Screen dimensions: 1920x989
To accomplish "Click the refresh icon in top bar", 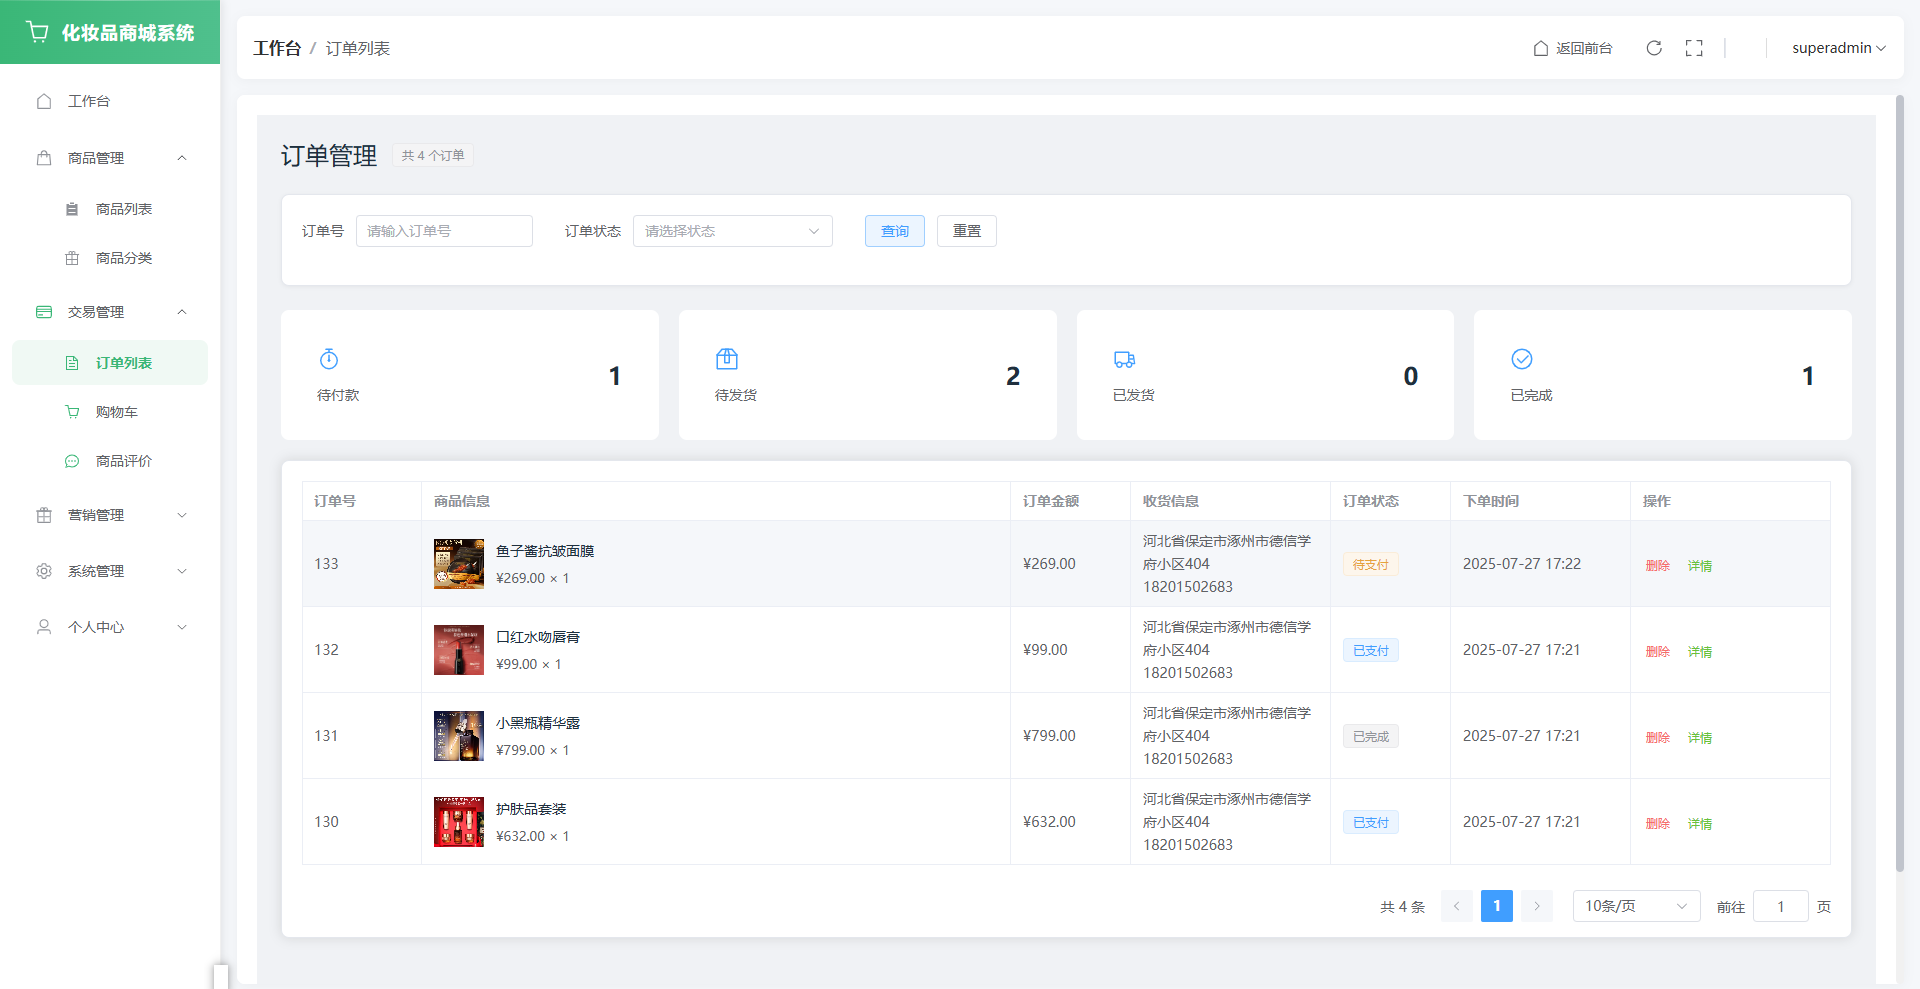I will click(x=1654, y=48).
